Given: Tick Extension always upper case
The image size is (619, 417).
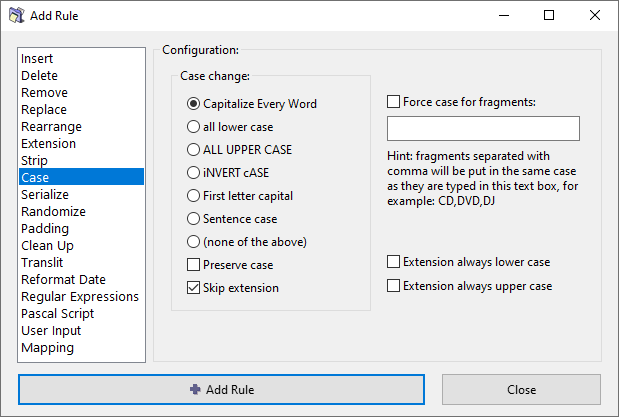Looking at the screenshot, I should [394, 286].
